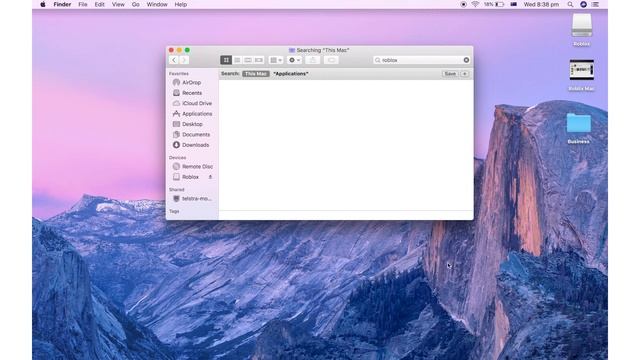The image size is (640, 360).
Task: Open the Go menu
Action: tap(136, 4)
